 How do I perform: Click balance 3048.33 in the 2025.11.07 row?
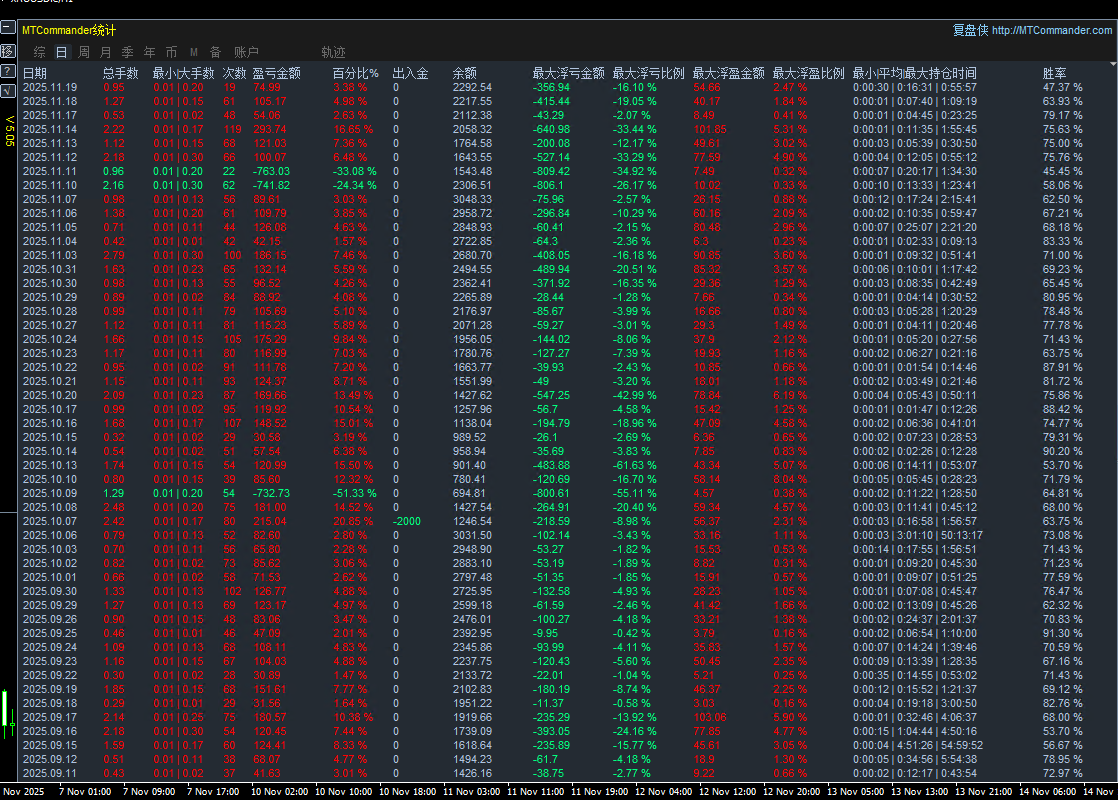pos(472,199)
